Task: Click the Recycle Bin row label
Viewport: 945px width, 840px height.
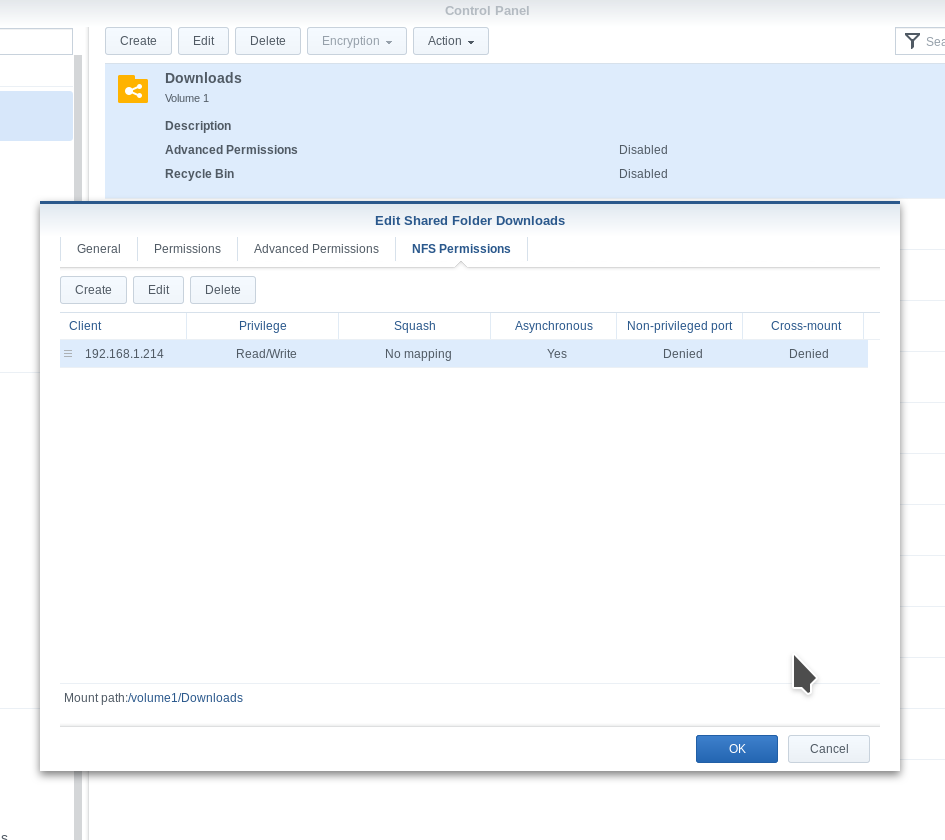Action: pyautogui.click(x=199, y=174)
